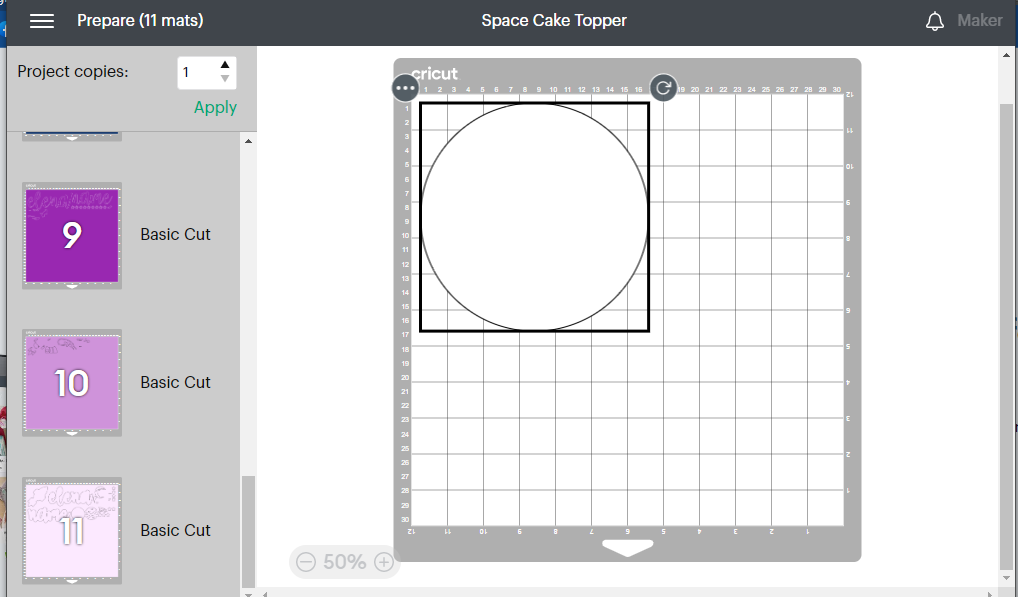Click the circle shape on the mat
This screenshot has height=597, width=1018.
click(x=534, y=217)
